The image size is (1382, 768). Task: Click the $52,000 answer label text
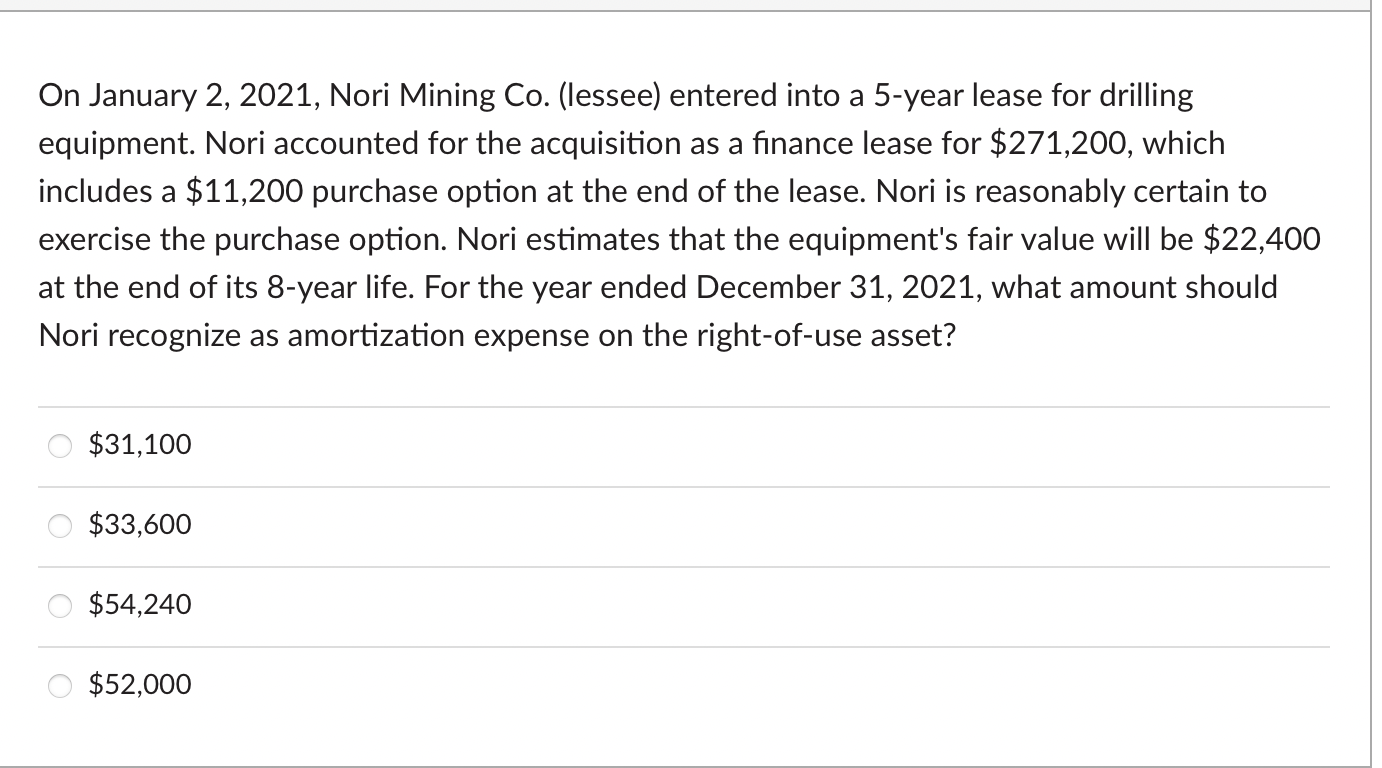tap(139, 685)
